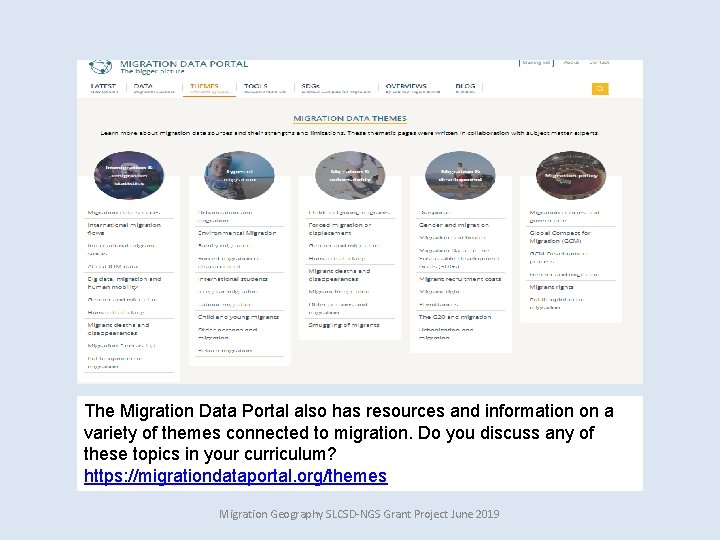Open the TOOLS navigation tab
This screenshot has width=720, height=540.
pyautogui.click(x=265, y=88)
